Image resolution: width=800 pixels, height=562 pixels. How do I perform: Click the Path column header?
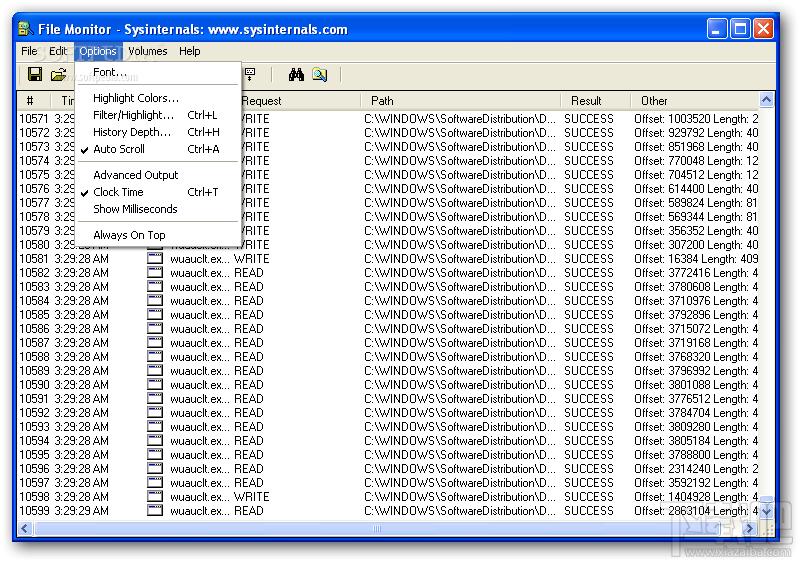[461, 101]
